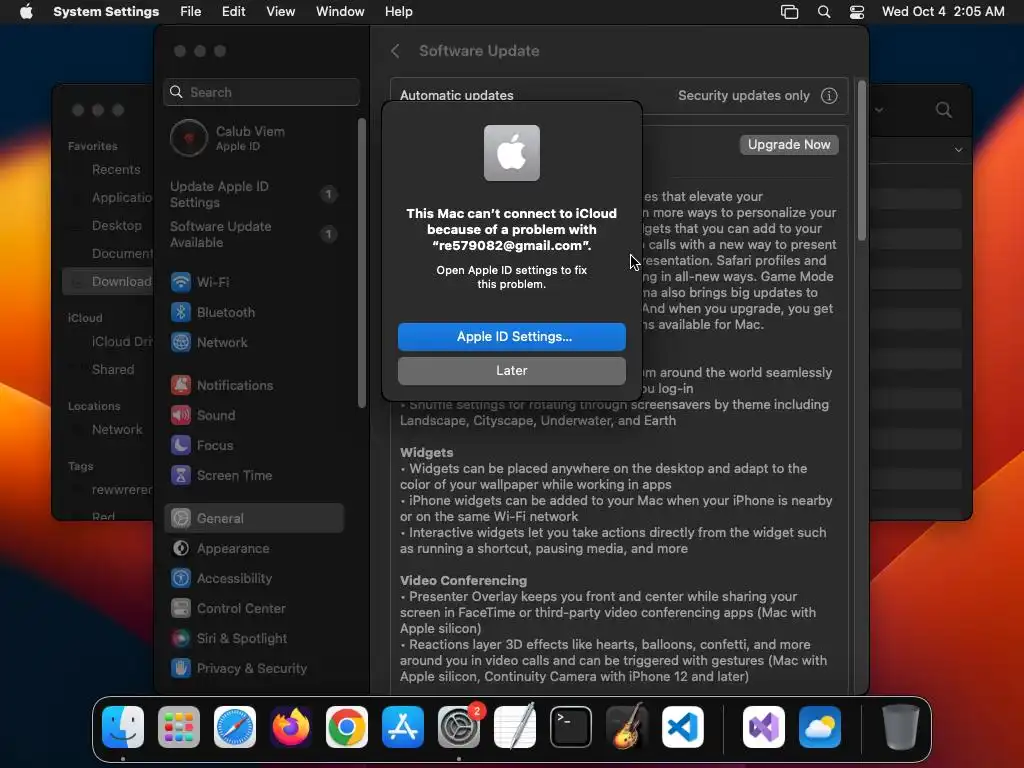This screenshot has width=1024, height=768.
Task: Open the Screen Time hourglass icon
Action: 181,475
